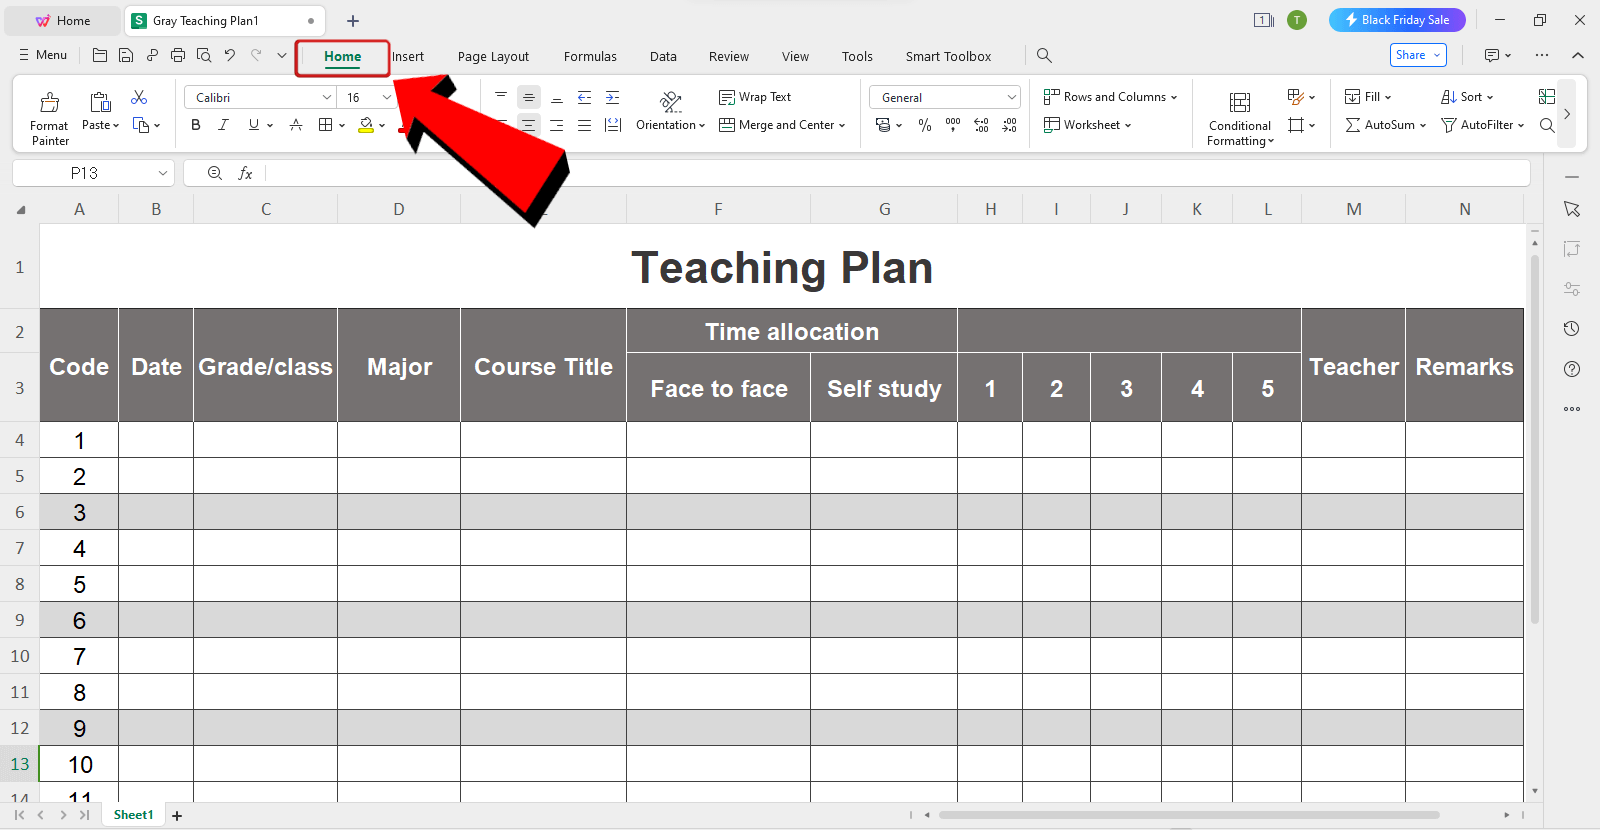This screenshot has height=830, width=1600.
Task: Open the Name Box P13 dropdown
Action: pyautogui.click(x=163, y=173)
